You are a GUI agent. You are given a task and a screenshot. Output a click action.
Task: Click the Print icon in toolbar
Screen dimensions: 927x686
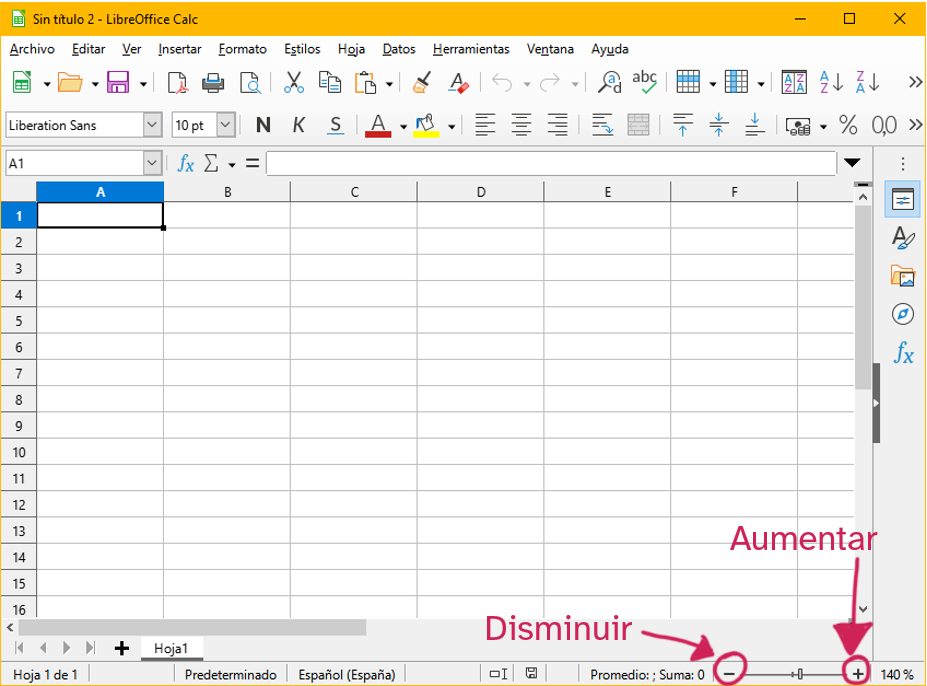(x=213, y=83)
